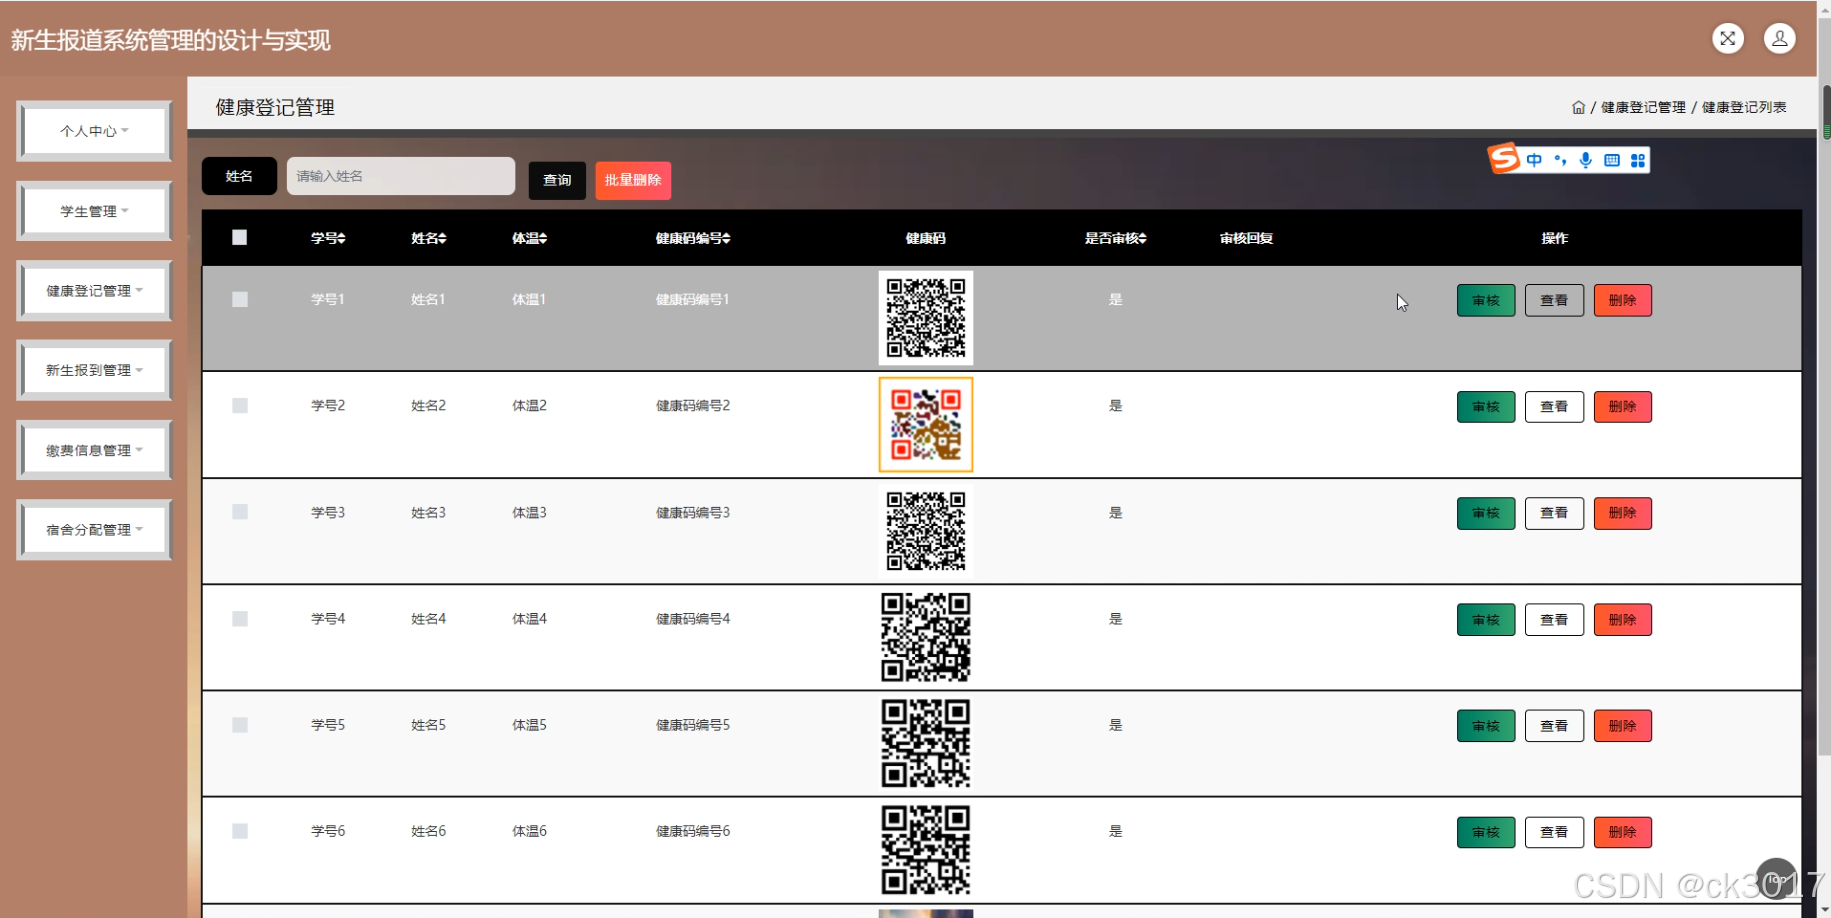Click 查看 button for 学号5
This screenshot has width=1831, height=918.
[1554, 726]
